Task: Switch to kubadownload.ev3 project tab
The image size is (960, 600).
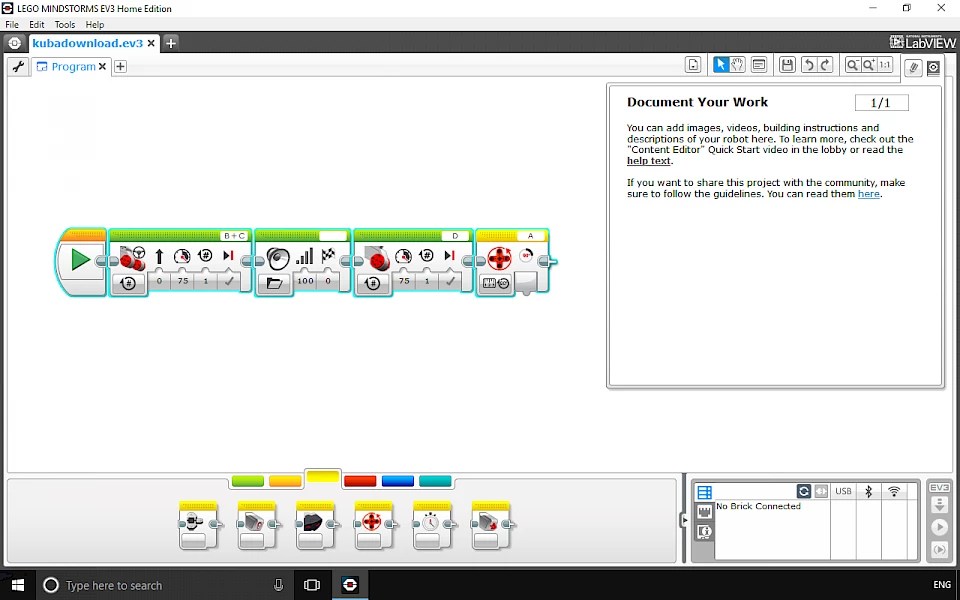Action: [88, 43]
